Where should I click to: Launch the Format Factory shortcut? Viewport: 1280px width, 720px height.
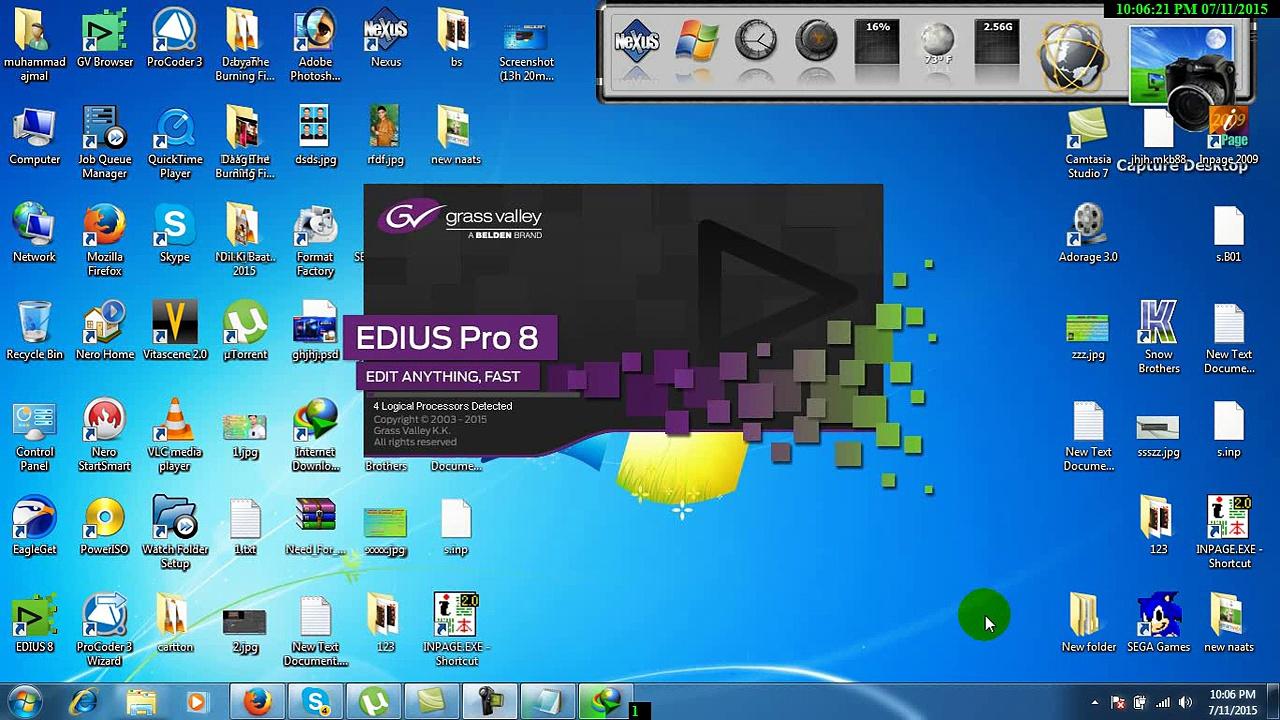315,241
